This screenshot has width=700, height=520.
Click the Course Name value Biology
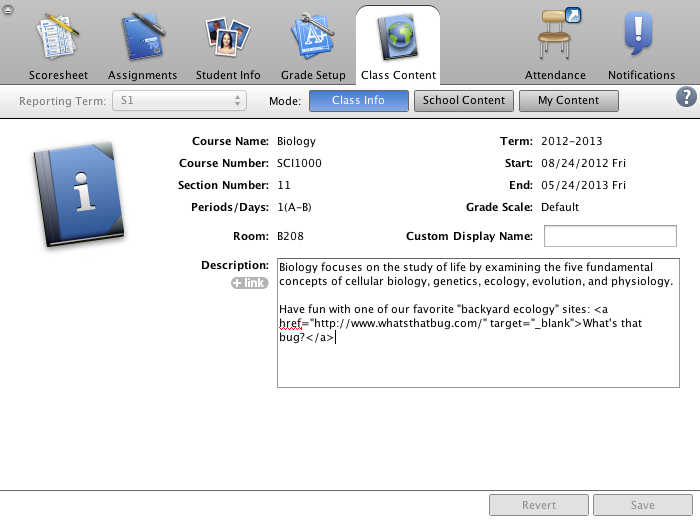pos(296,141)
